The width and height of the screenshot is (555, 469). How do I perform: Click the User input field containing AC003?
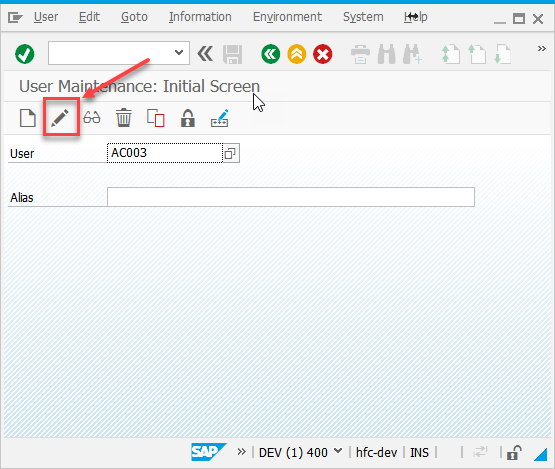point(165,153)
